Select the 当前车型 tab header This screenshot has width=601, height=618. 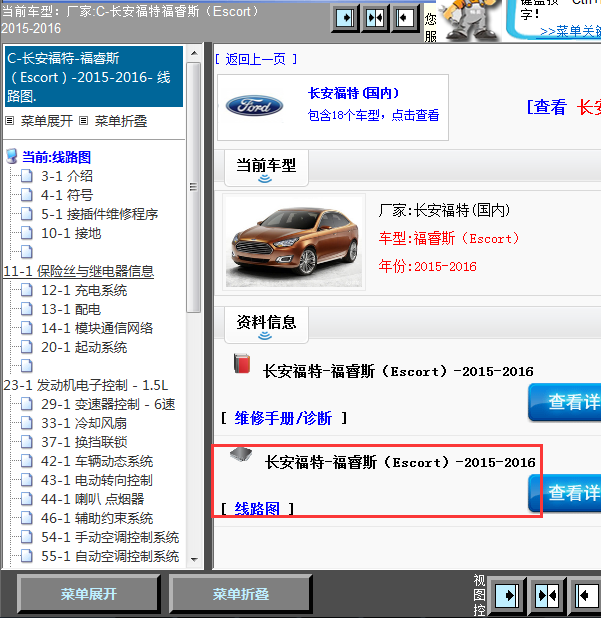[266, 168]
